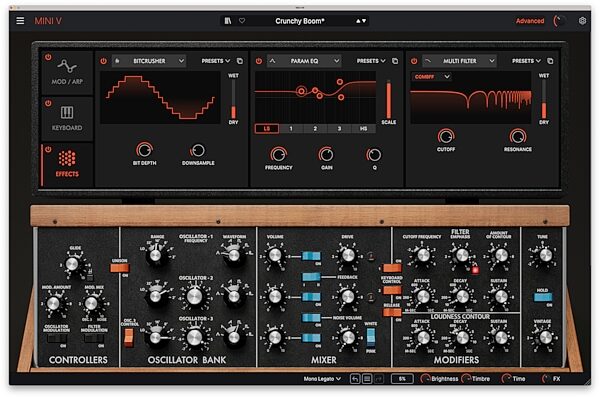Toggle the Keyboard panel power button
The image size is (600, 397).
tap(48, 103)
